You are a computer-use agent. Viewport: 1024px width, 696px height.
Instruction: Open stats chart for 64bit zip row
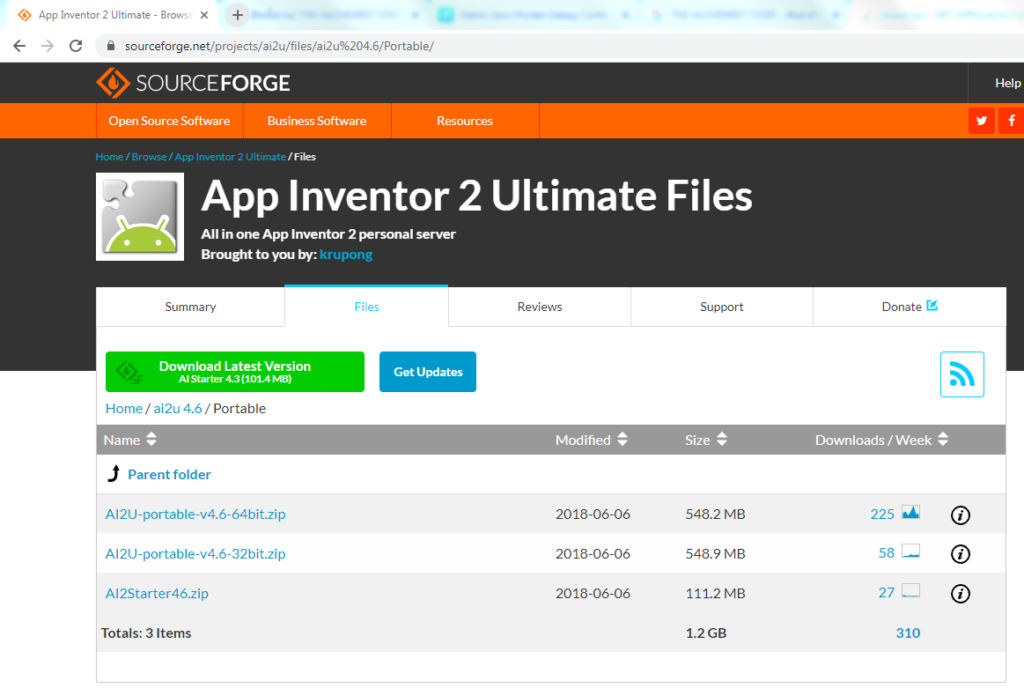pyautogui.click(x=911, y=513)
